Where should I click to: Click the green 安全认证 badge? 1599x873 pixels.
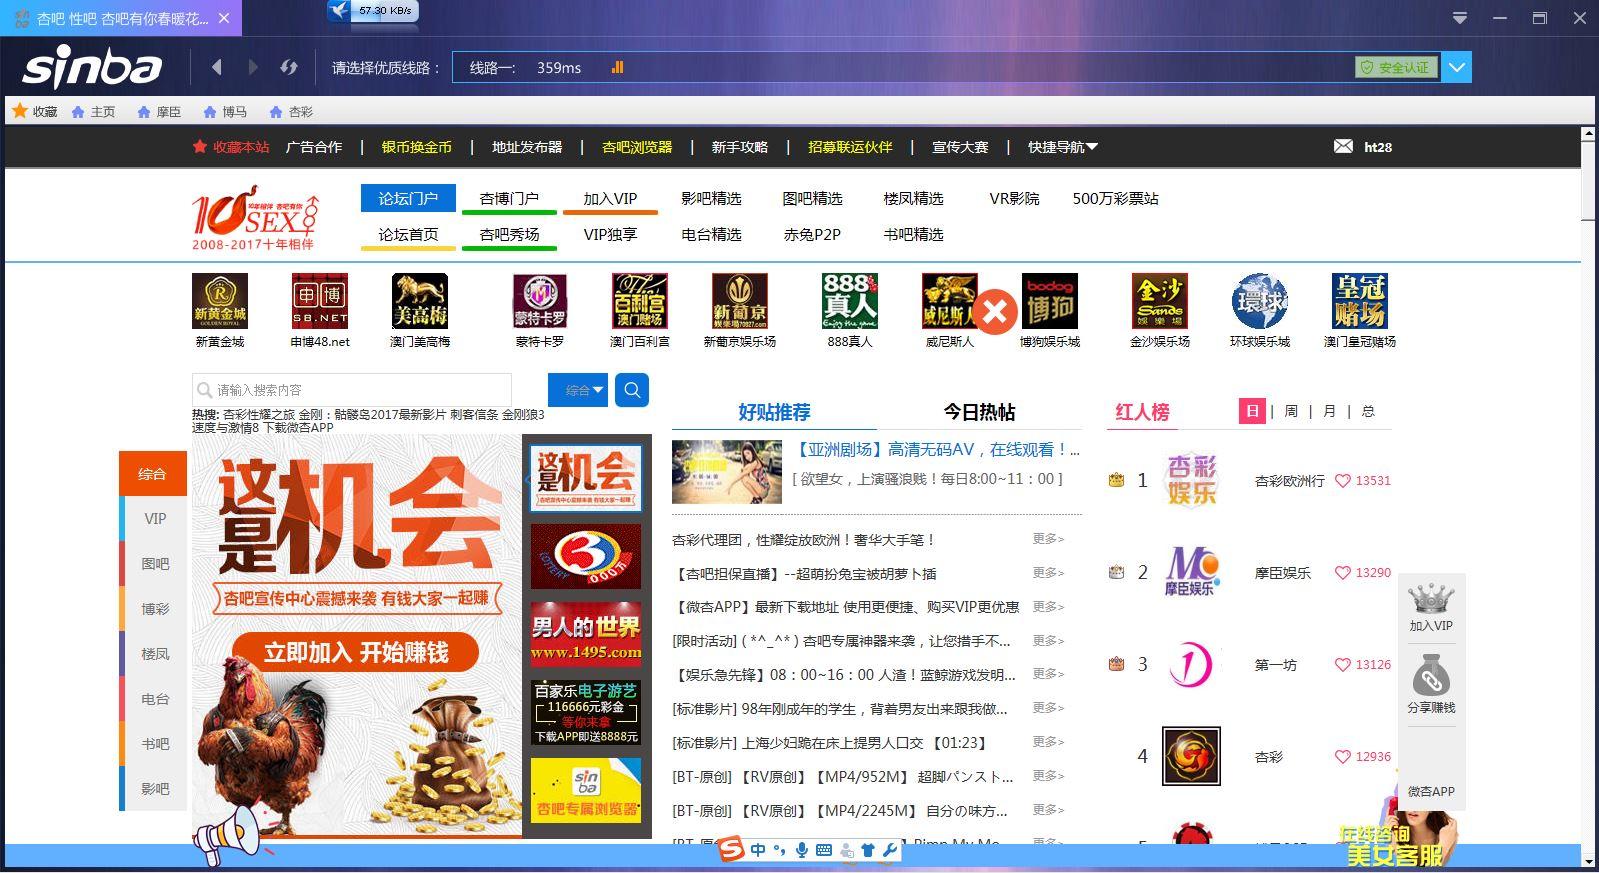(x=1397, y=67)
